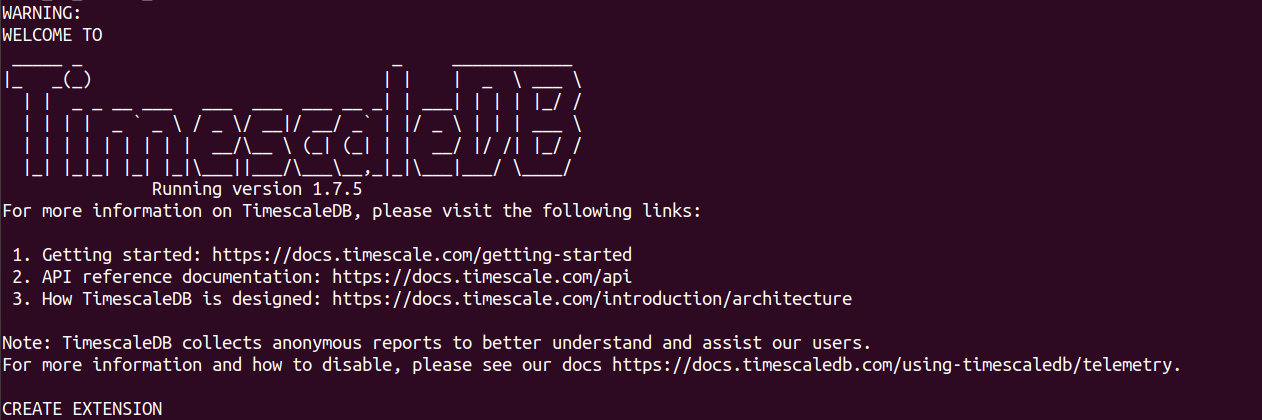
Task: Click the 'For more information on TimescaleDB' line
Action: 352,211
